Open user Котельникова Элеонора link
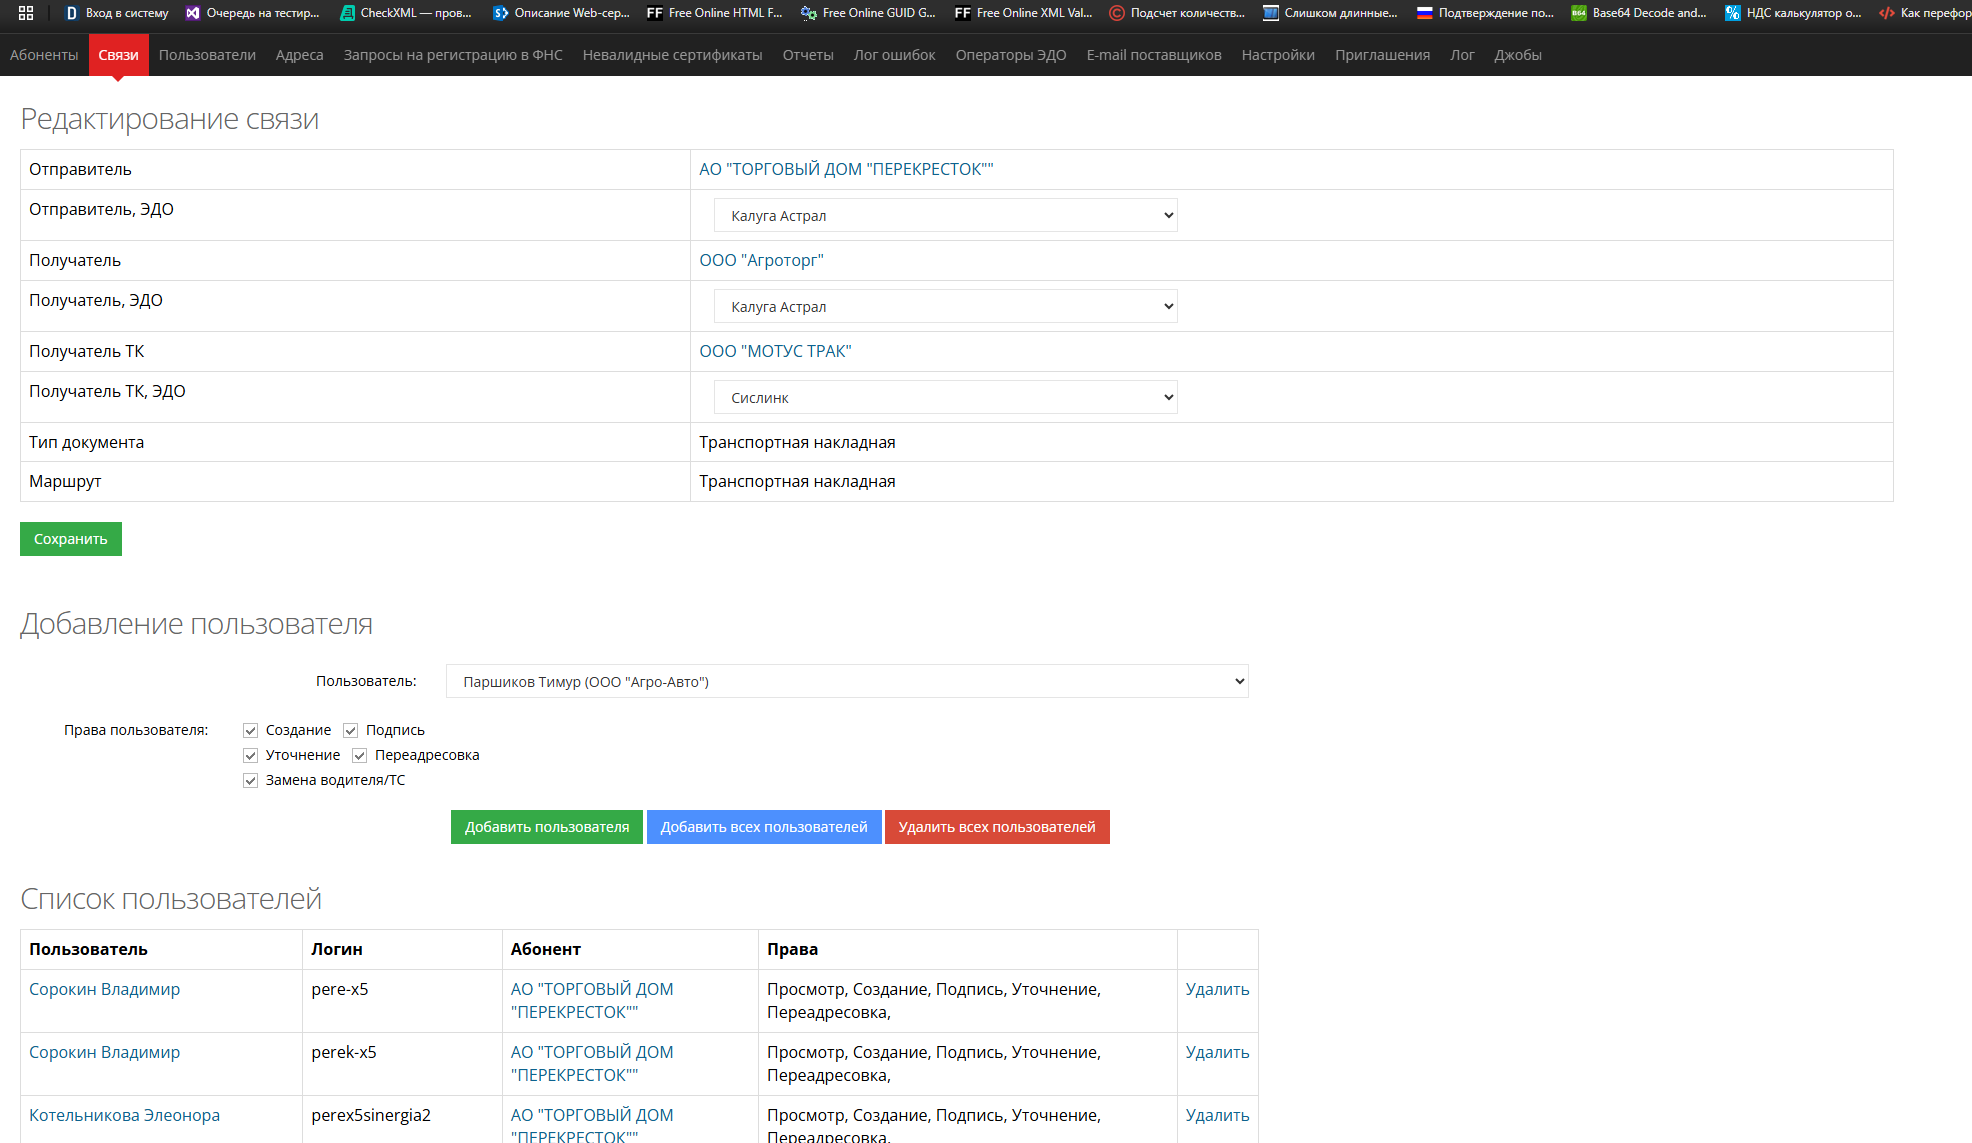Image resolution: width=1972 pixels, height=1143 pixels. [124, 1115]
